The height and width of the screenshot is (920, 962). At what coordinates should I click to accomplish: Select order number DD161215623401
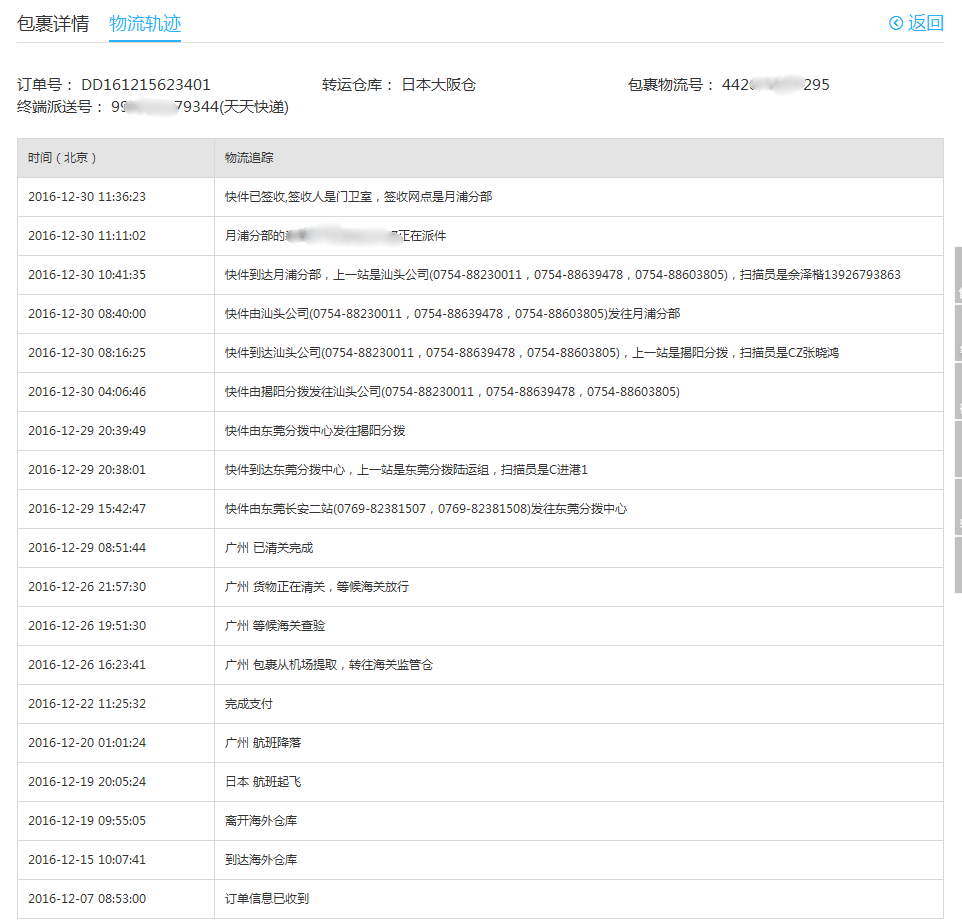[146, 85]
